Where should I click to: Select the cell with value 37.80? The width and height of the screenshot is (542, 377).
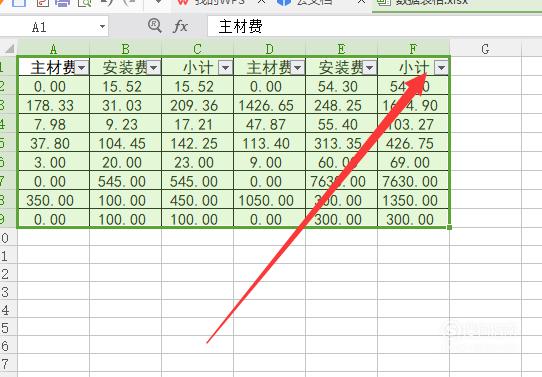coord(54,143)
